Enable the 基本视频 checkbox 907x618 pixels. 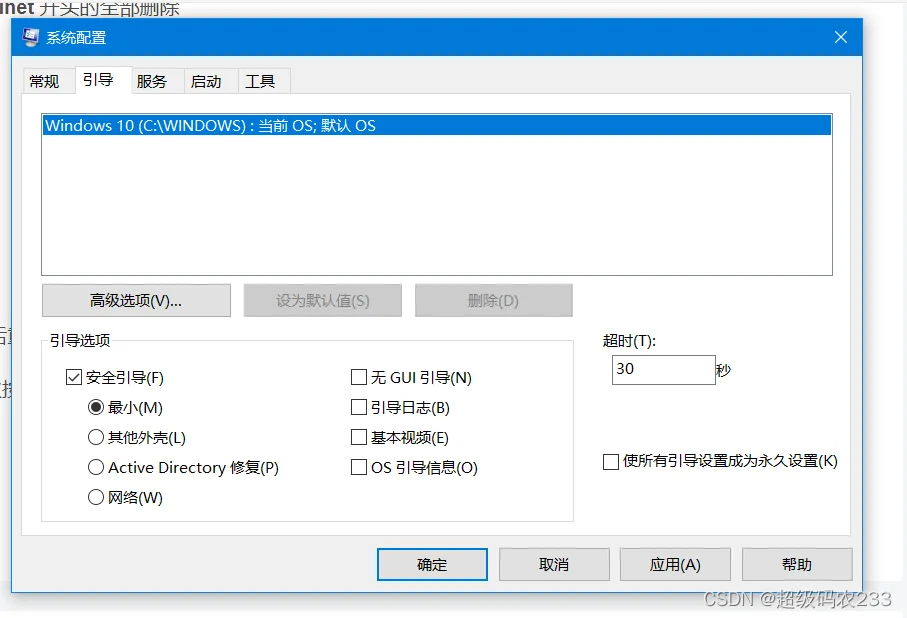[359, 437]
